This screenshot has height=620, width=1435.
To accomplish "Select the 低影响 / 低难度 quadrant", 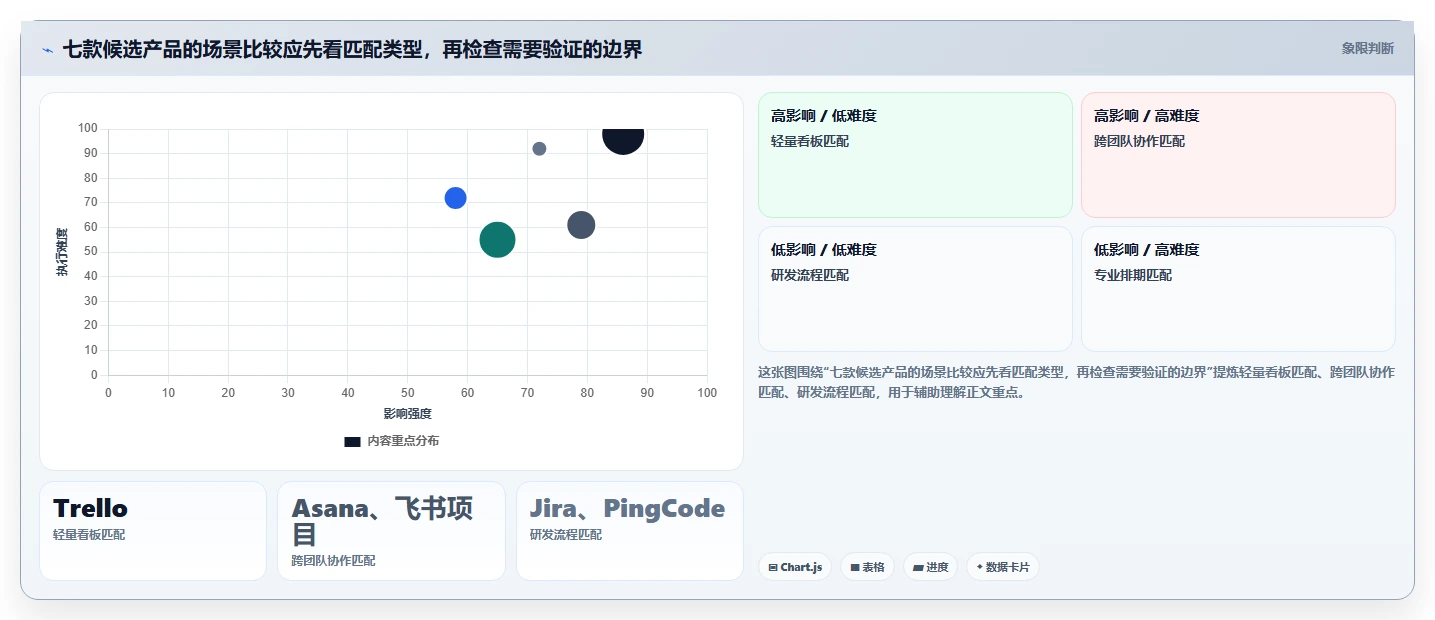I will [915, 289].
